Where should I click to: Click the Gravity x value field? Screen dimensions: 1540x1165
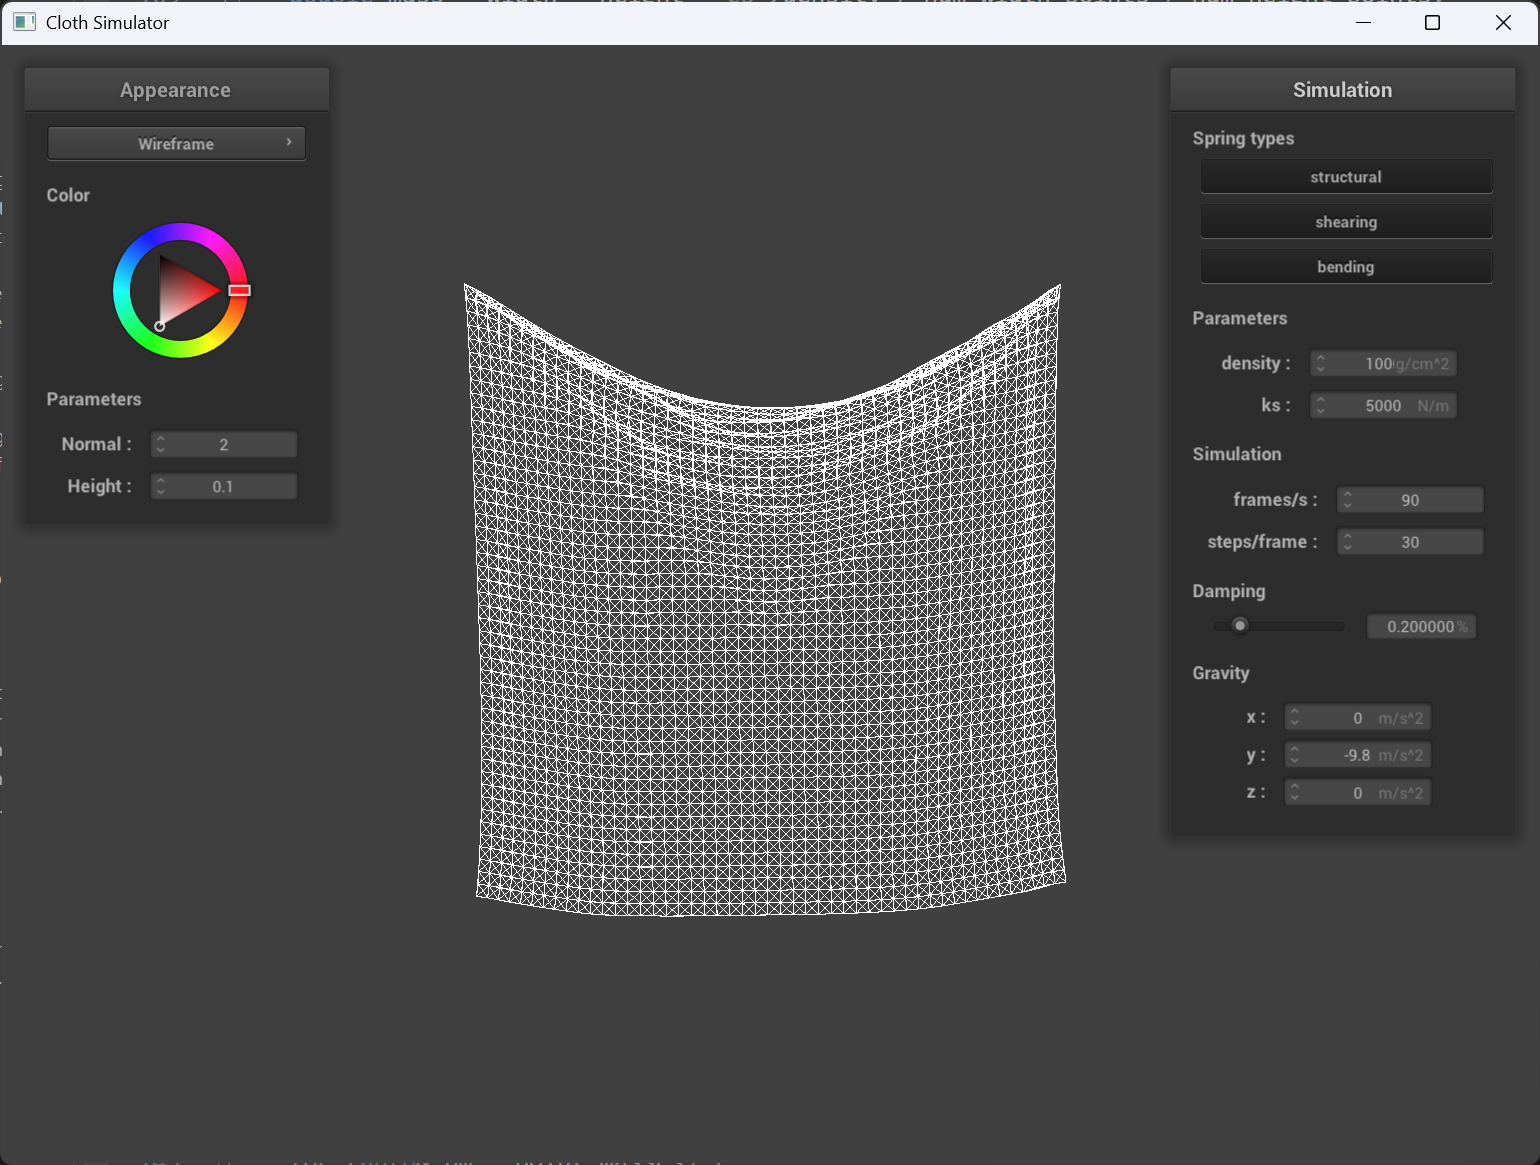coord(1357,718)
